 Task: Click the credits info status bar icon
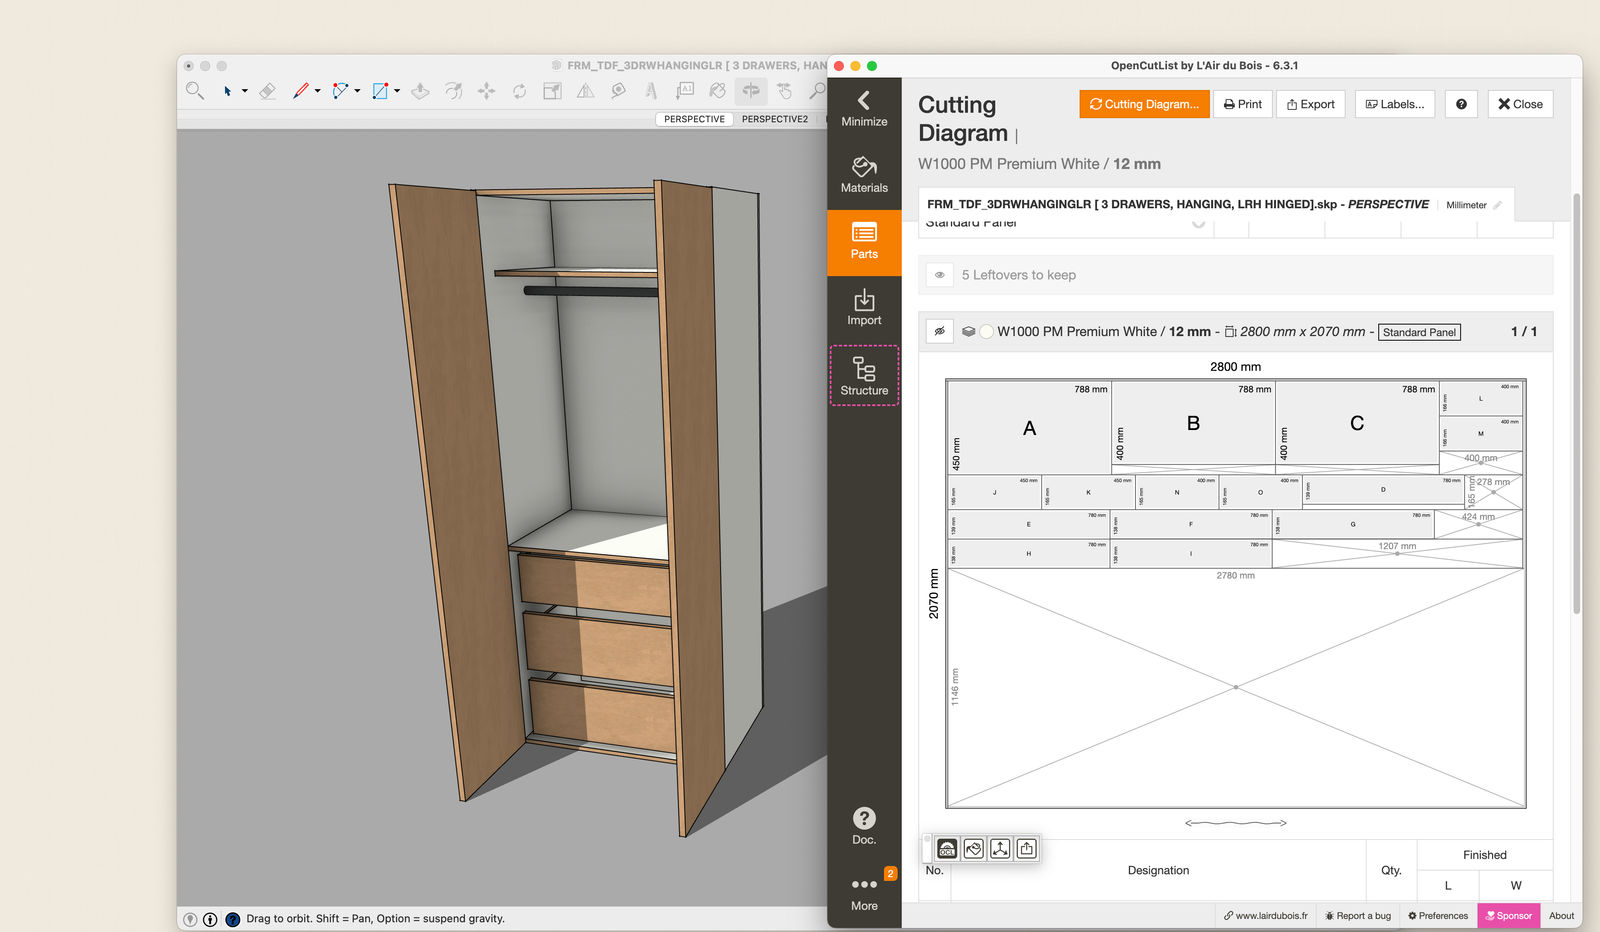tap(210, 919)
